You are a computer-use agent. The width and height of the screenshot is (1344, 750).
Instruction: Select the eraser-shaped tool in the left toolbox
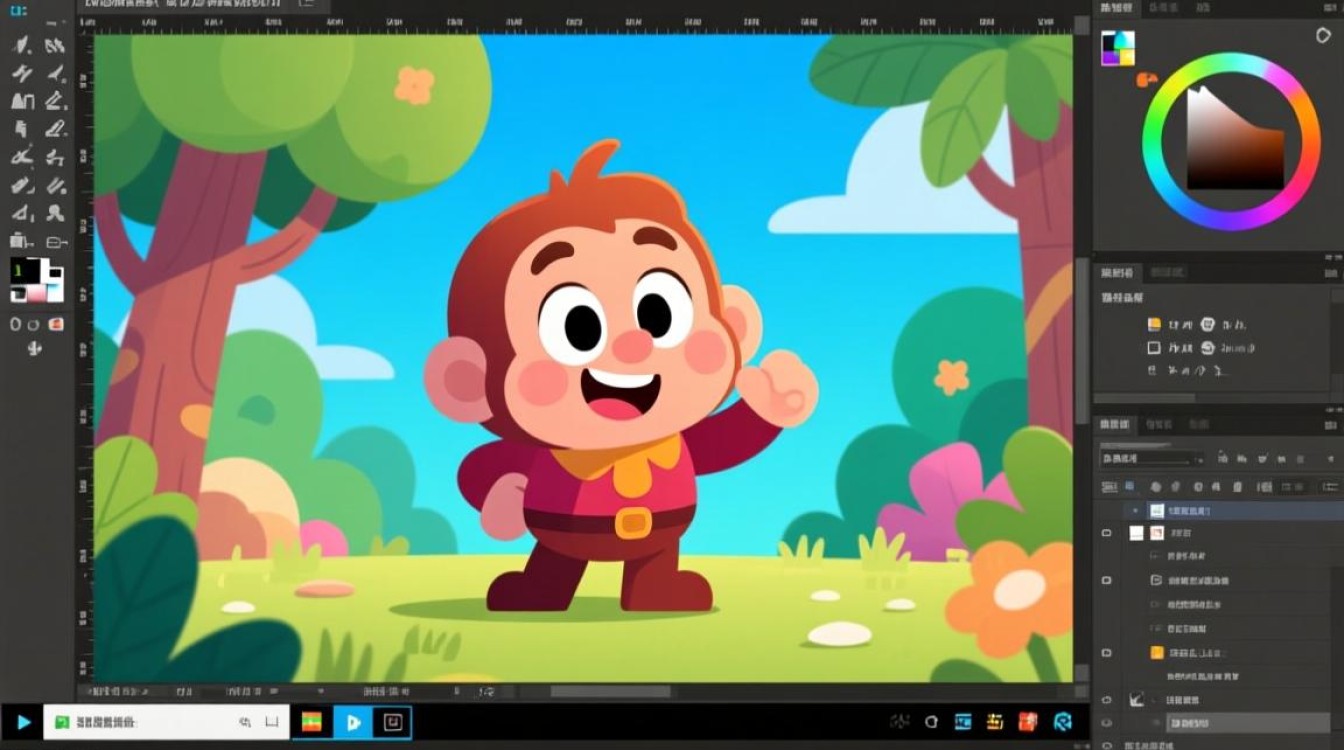click(22, 185)
